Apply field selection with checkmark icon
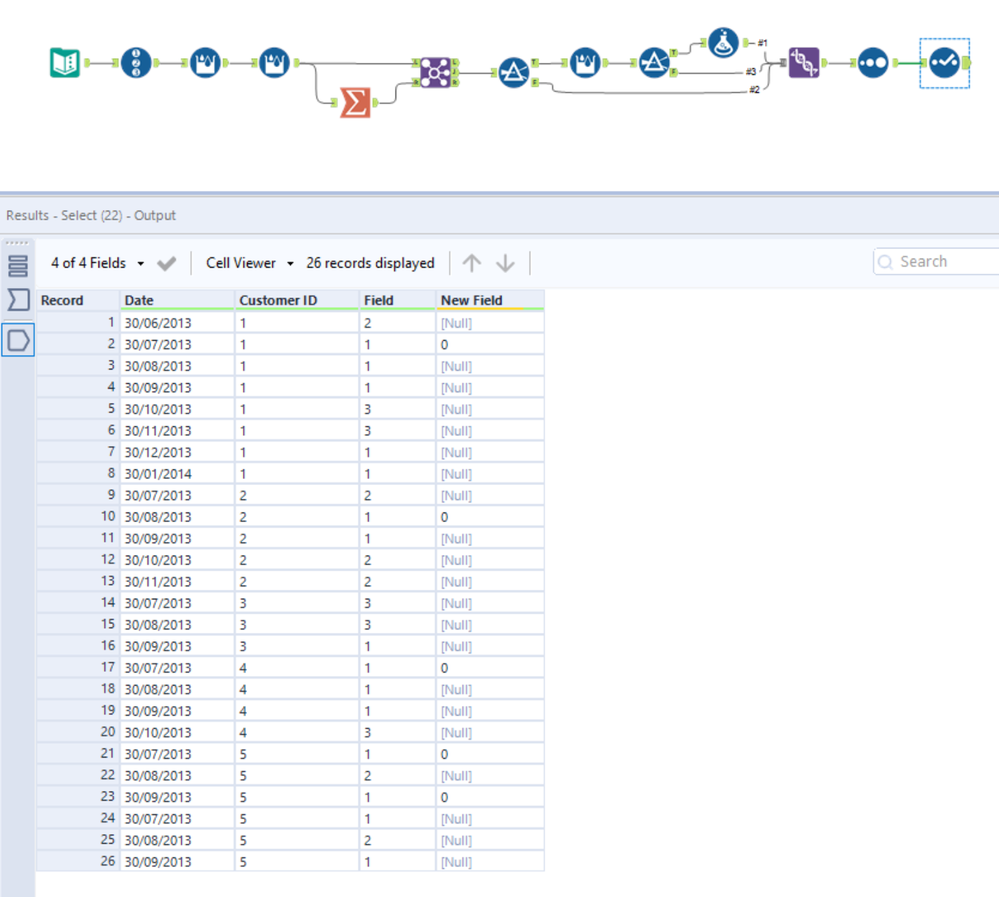The image size is (999, 897). click(166, 263)
